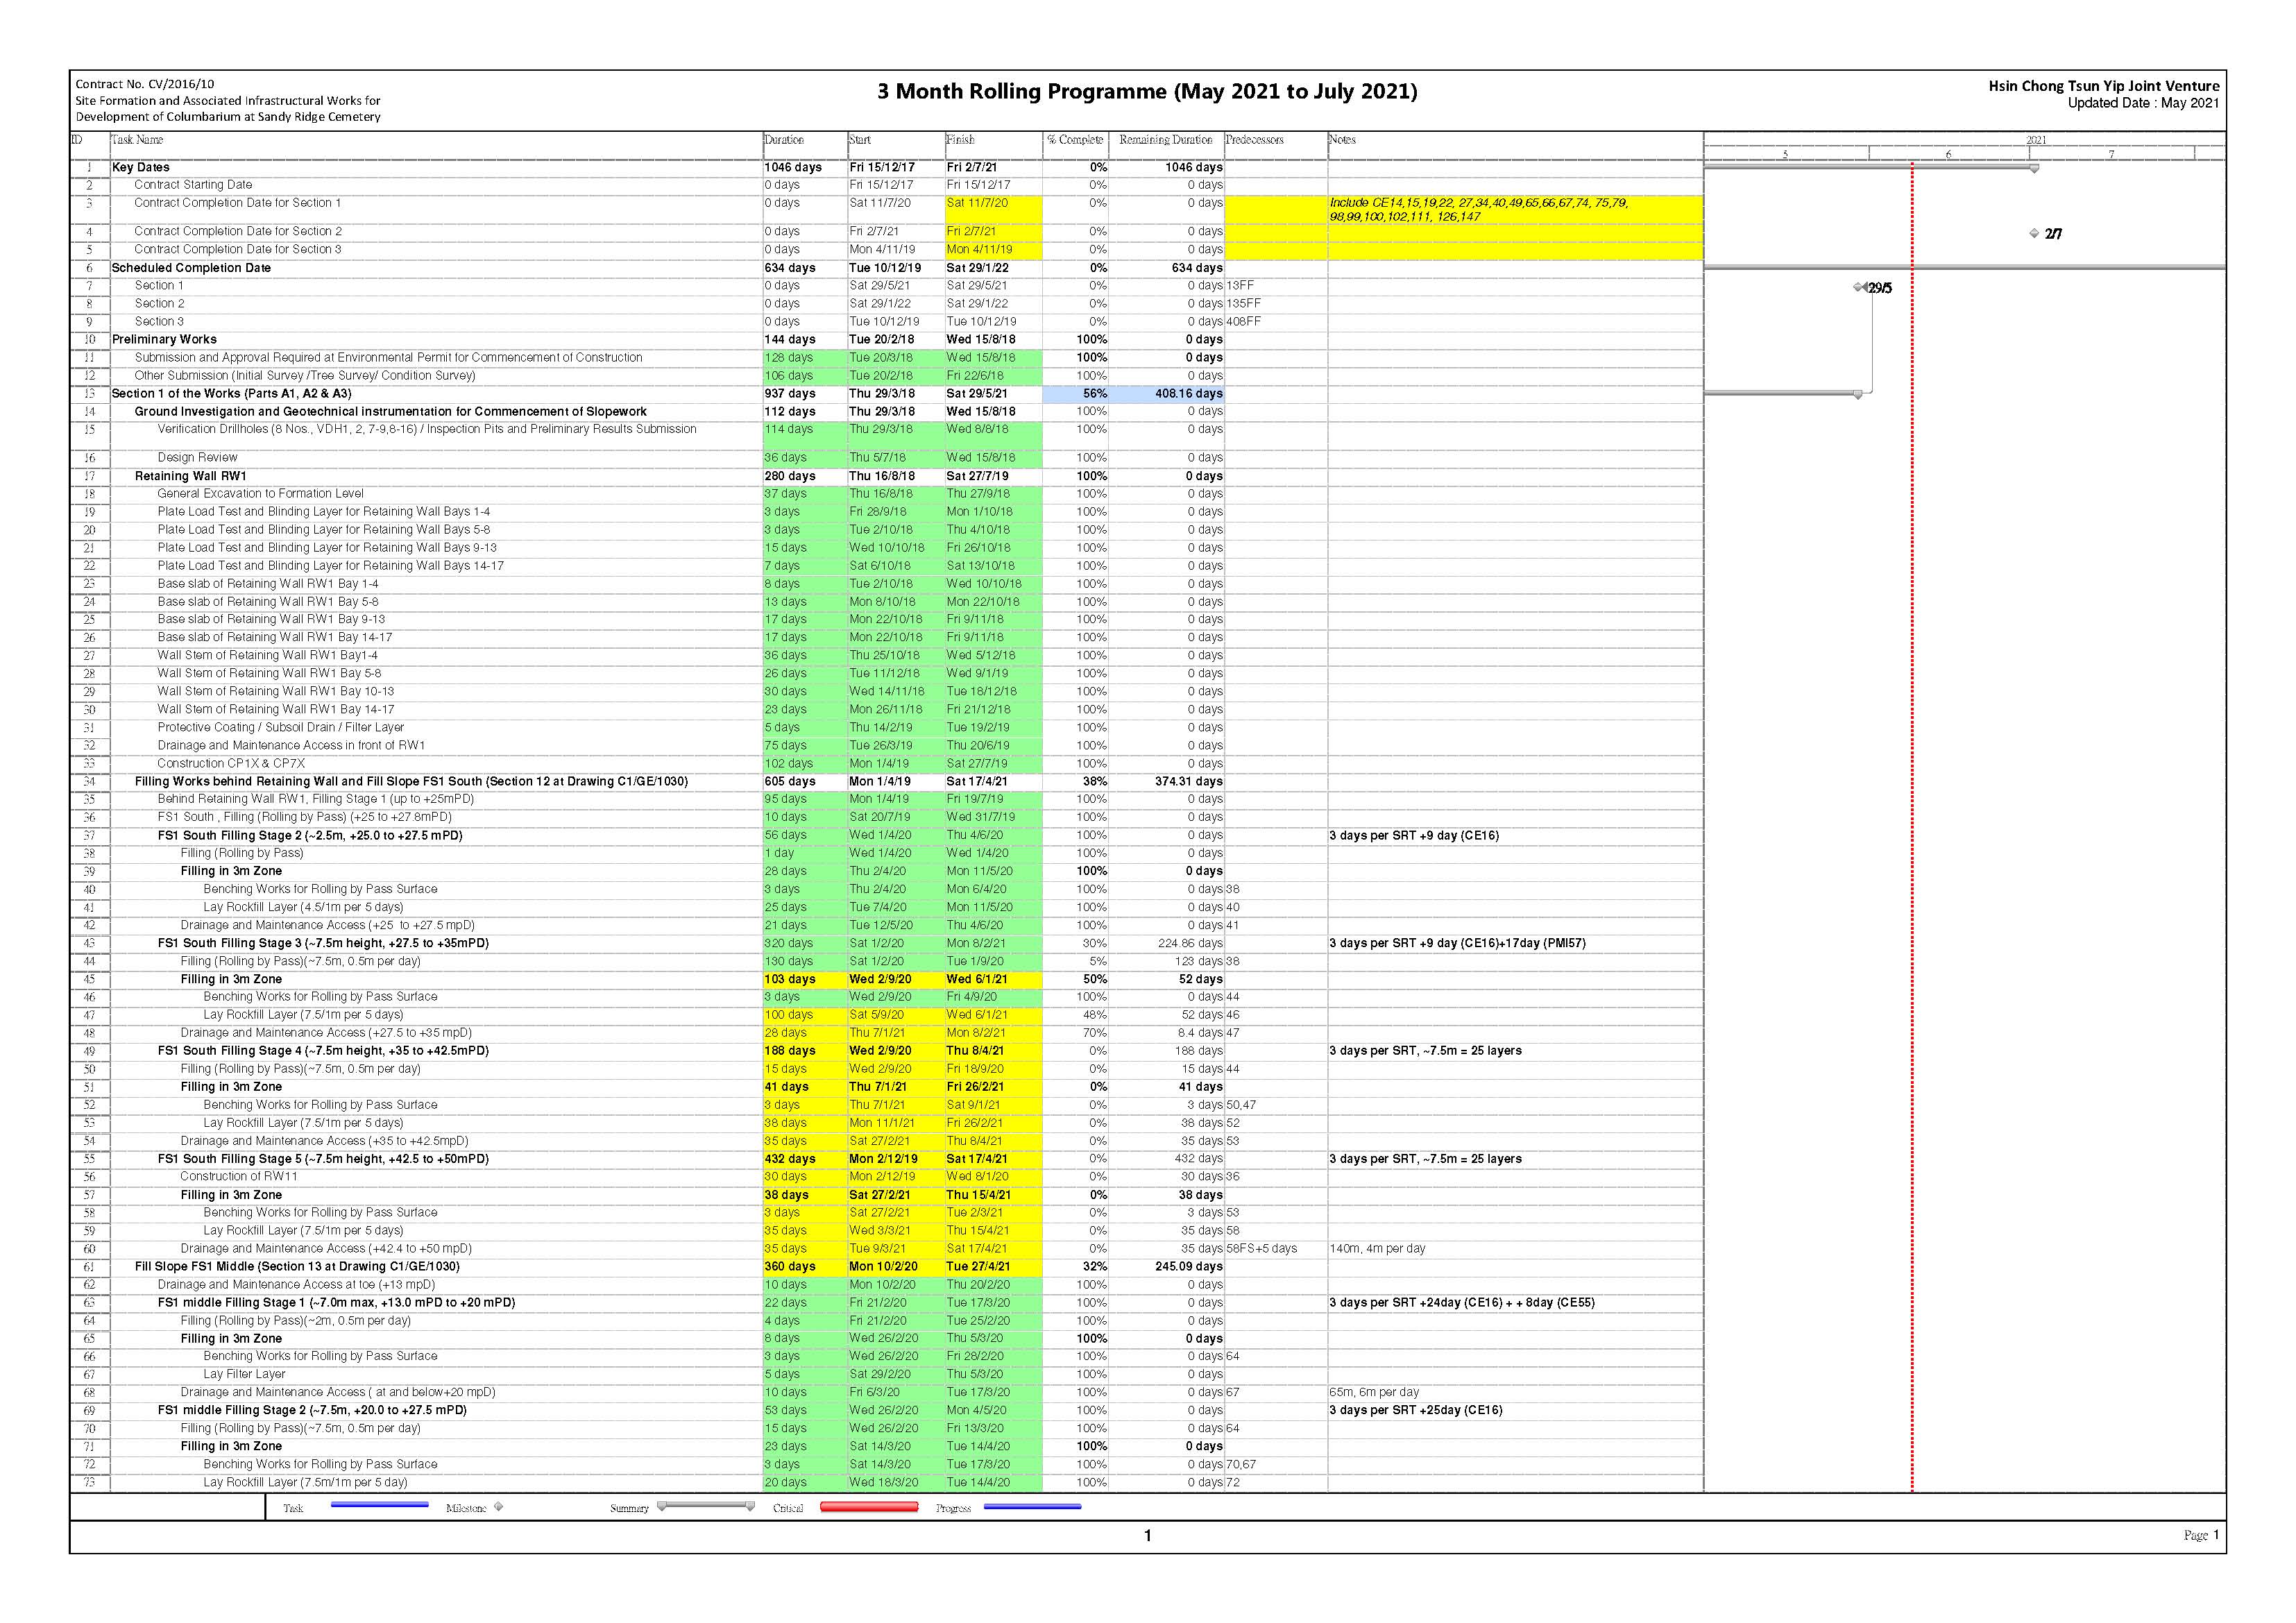Screen dimensions: 2296x1623
Task: Click "General Excavation to Formation Level" task
Action: [260, 494]
